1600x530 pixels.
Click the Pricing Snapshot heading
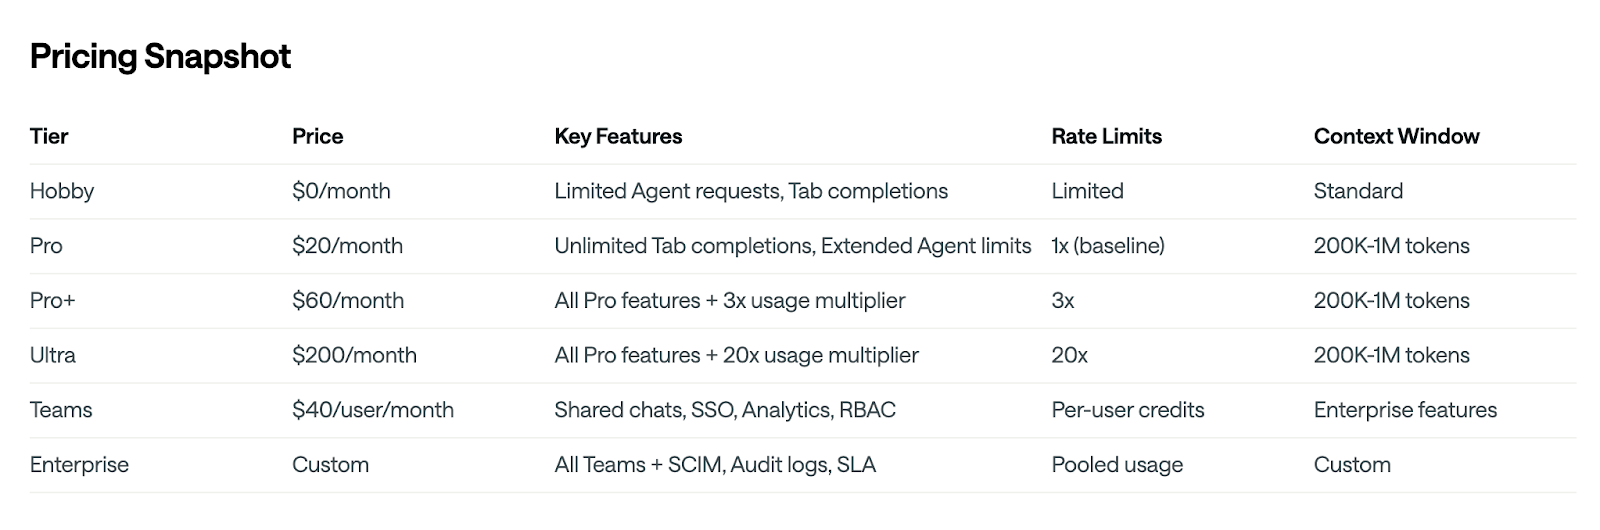160,57
